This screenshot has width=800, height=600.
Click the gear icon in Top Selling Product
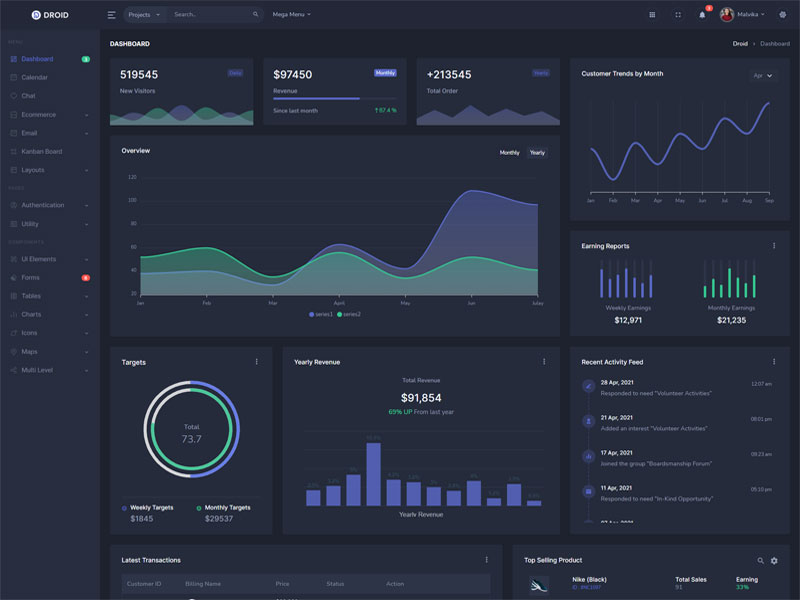coord(774,561)
